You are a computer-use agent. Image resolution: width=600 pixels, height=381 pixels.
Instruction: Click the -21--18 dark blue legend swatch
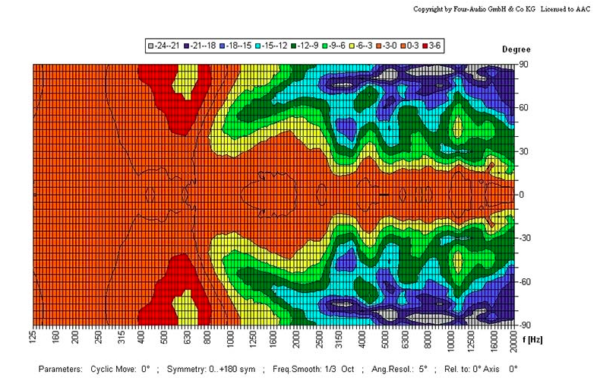pyautogui.click(x=186, y=46)
